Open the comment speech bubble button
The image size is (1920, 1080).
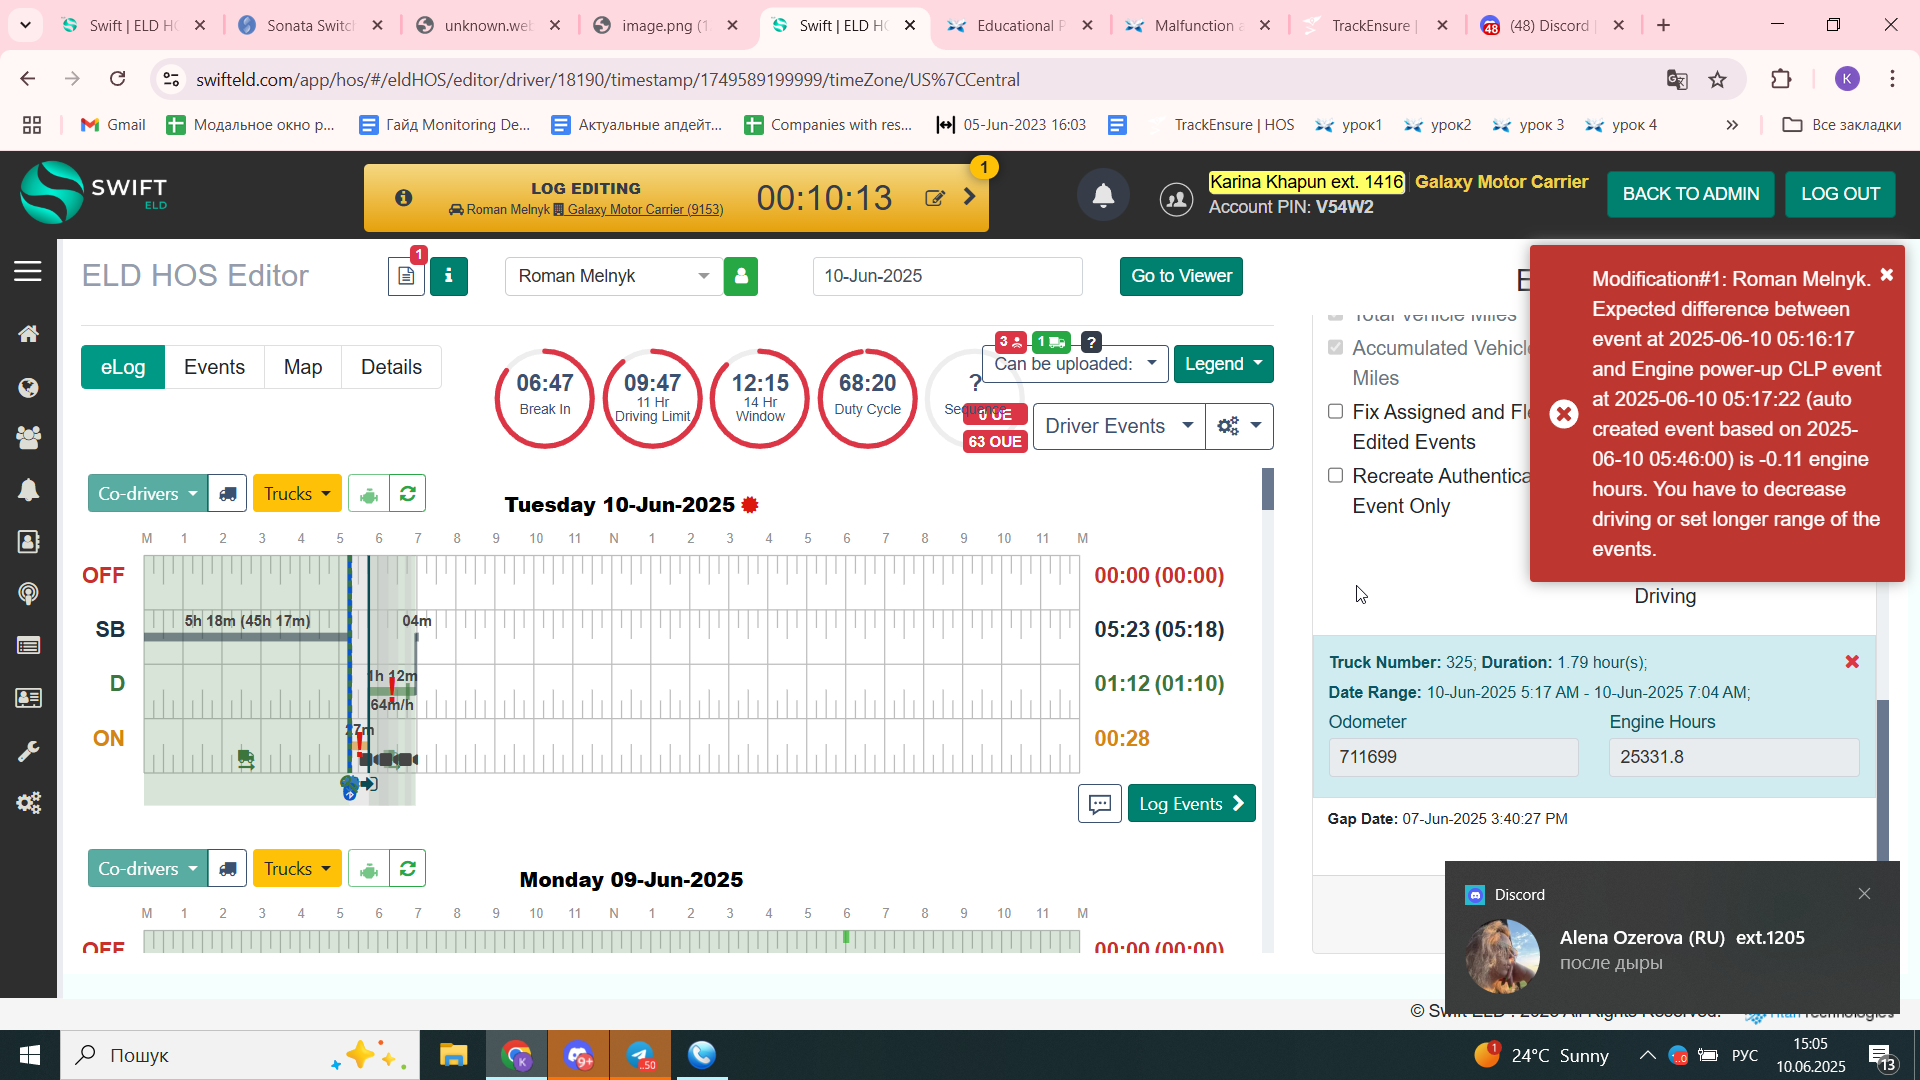(x=1100, y=804)
